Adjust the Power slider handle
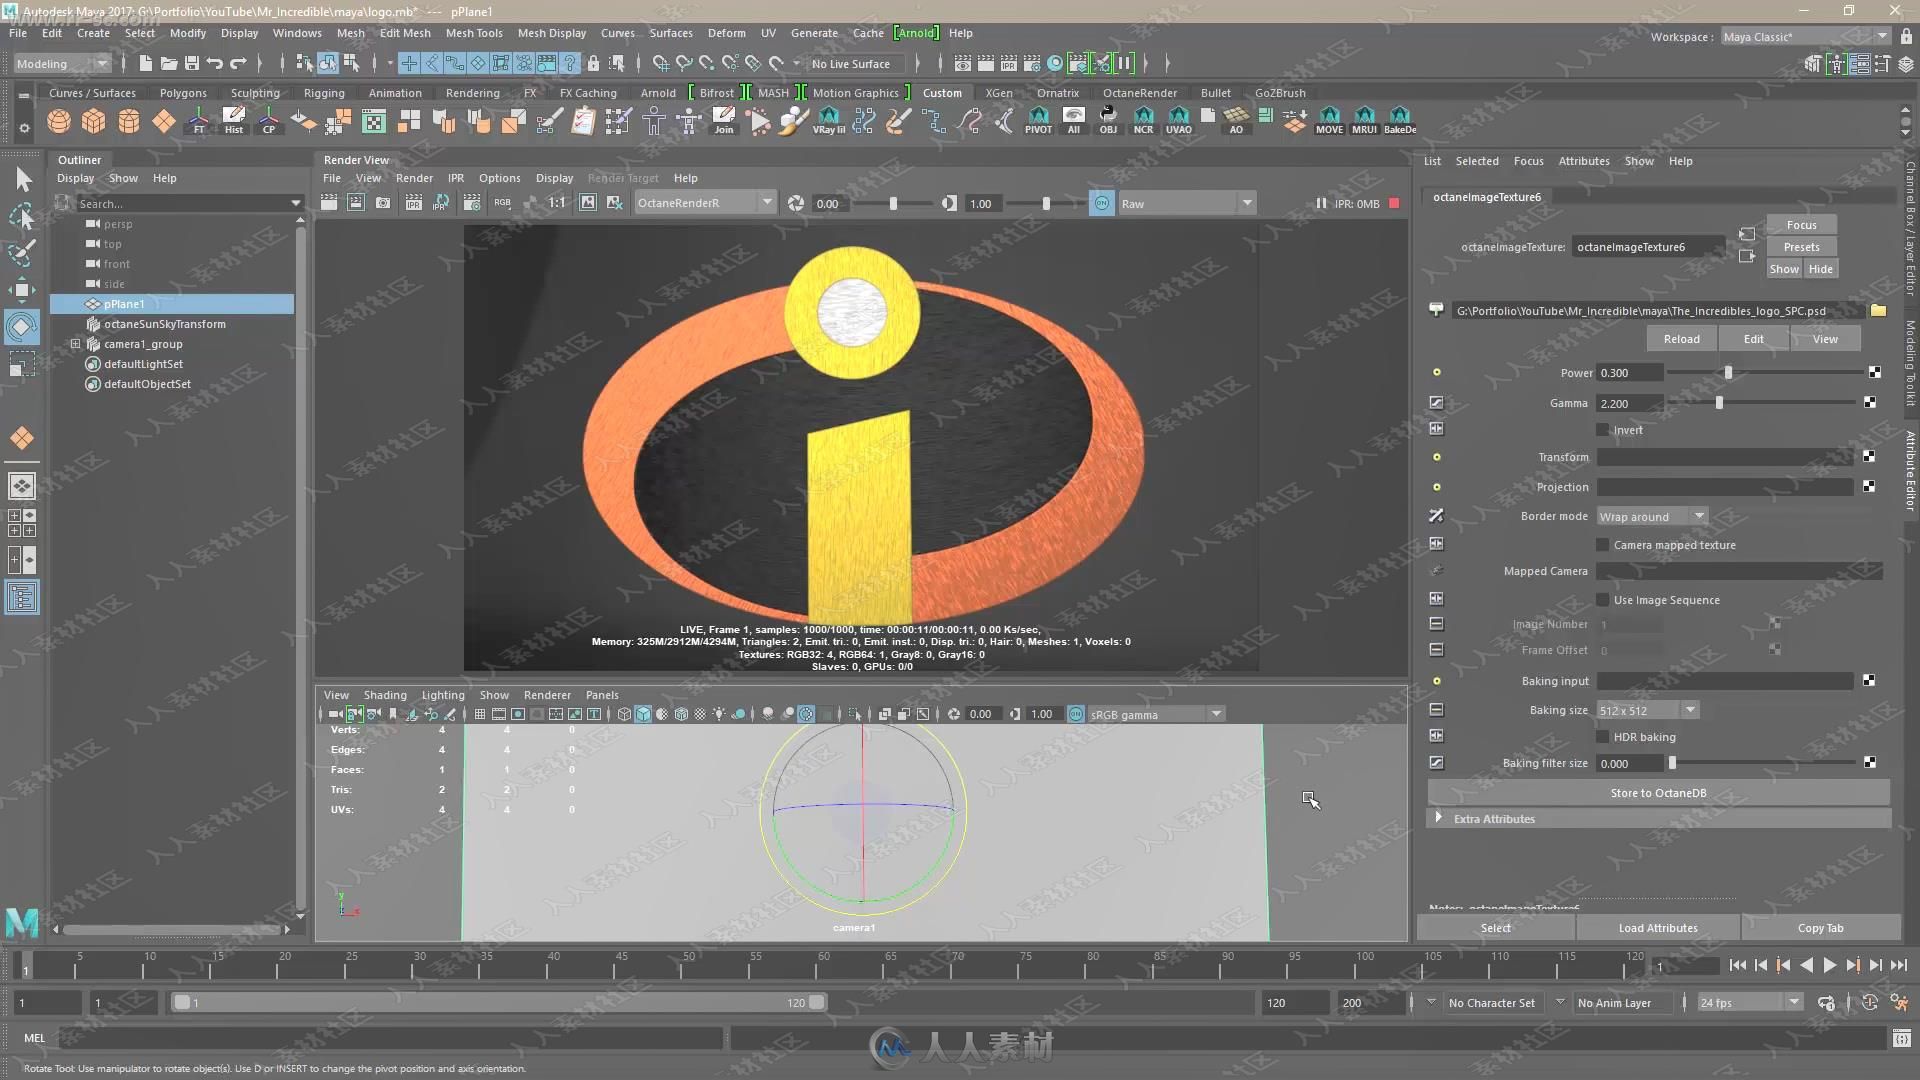The image size is (1920, 1080). [x=1728, y=372]
